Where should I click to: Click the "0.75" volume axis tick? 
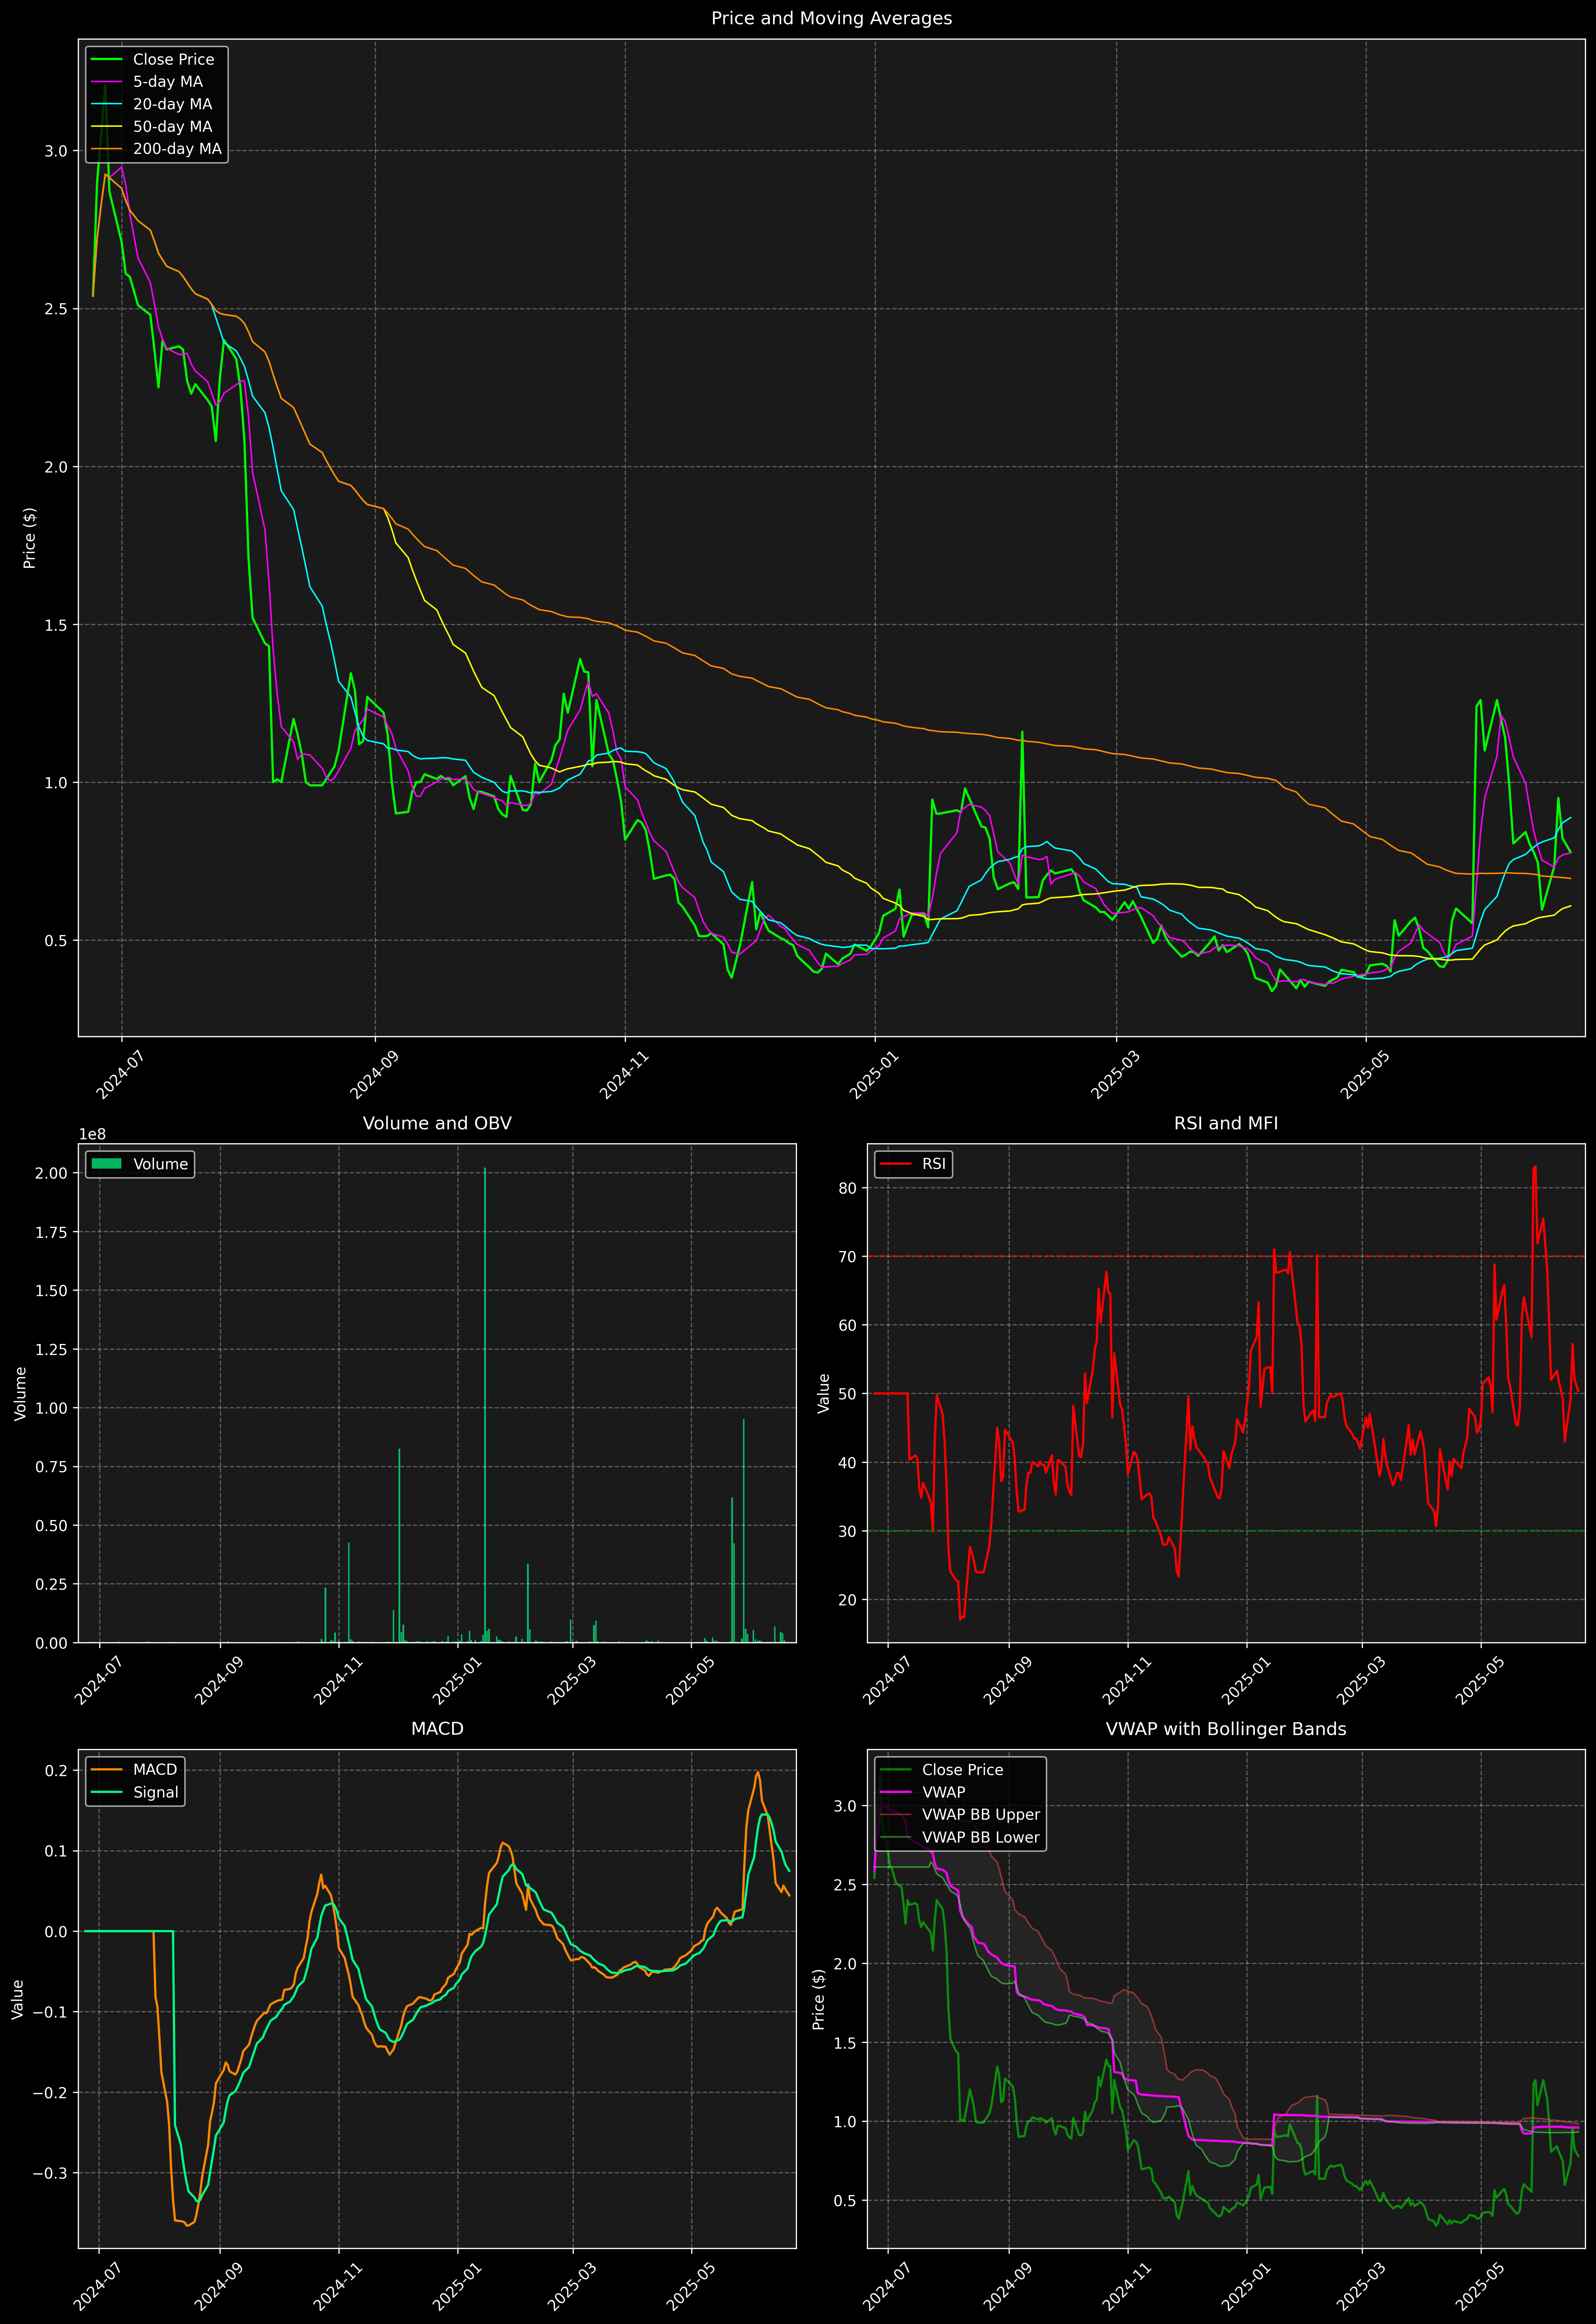coord(51,1467)
